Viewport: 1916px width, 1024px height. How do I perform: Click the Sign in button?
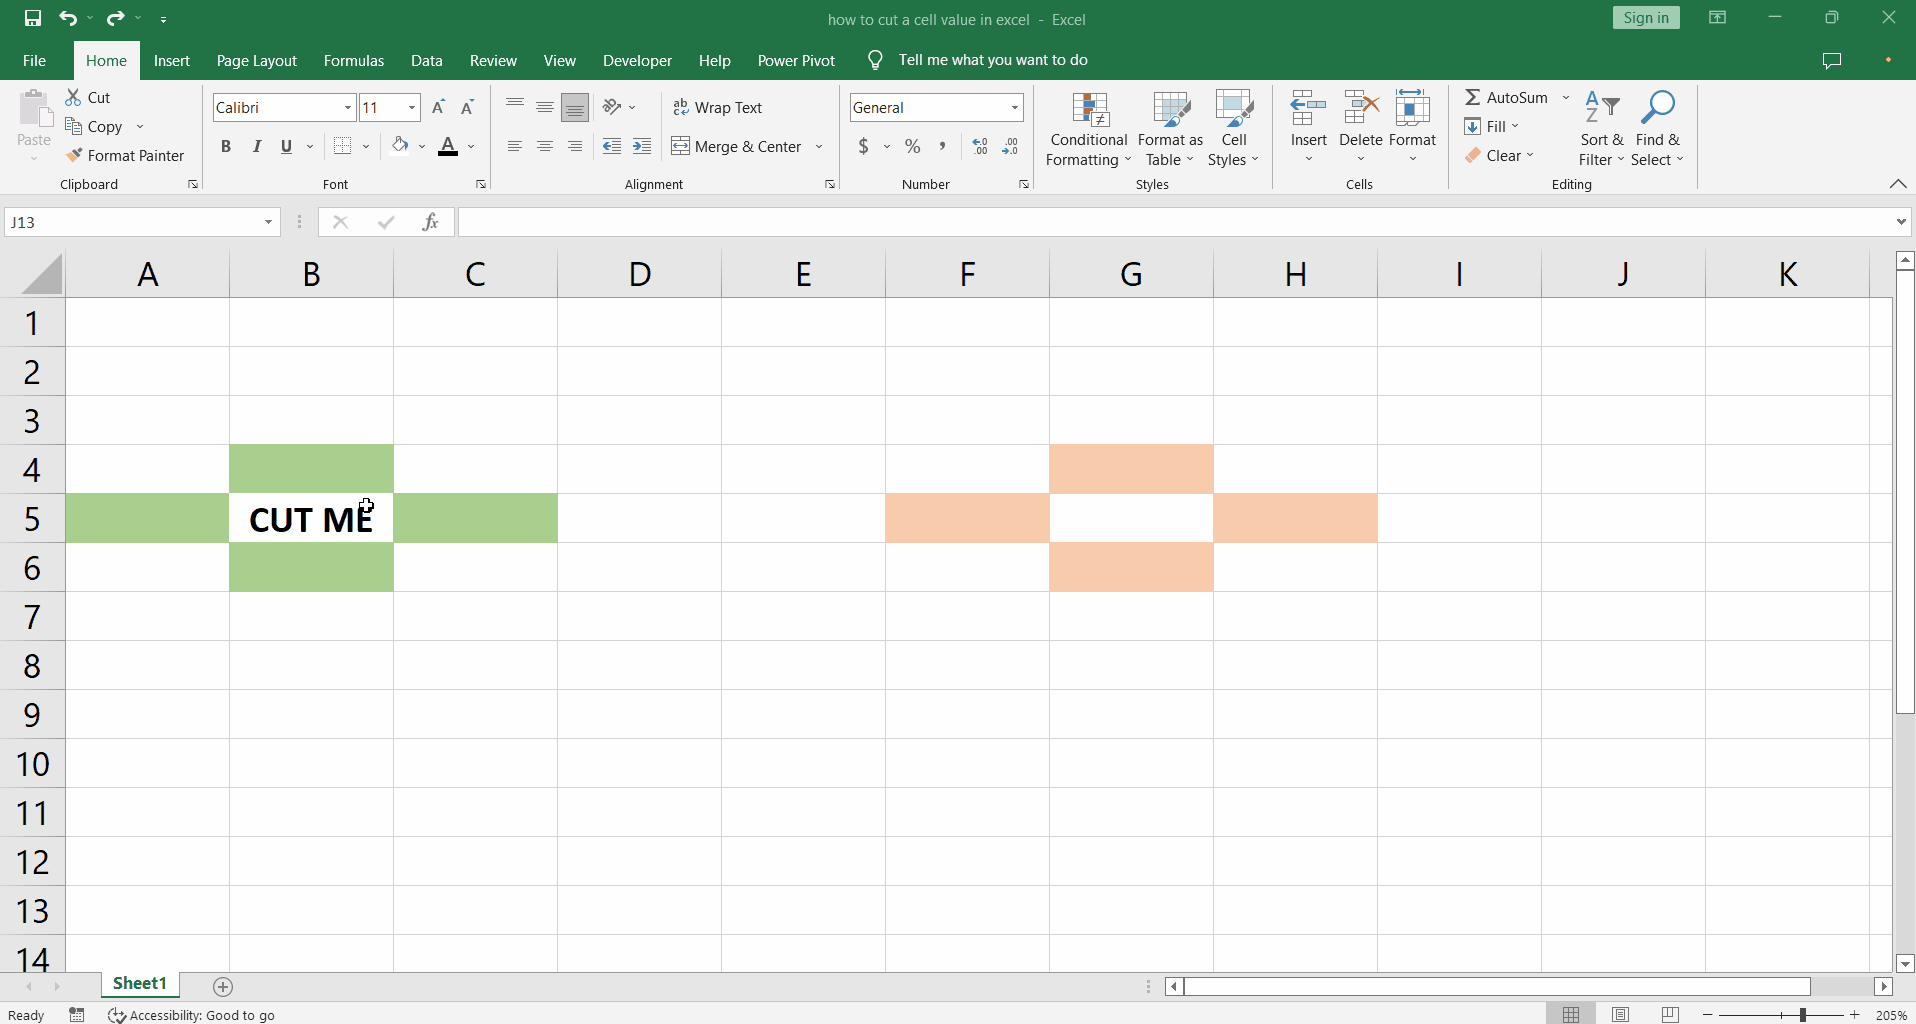1646,18
